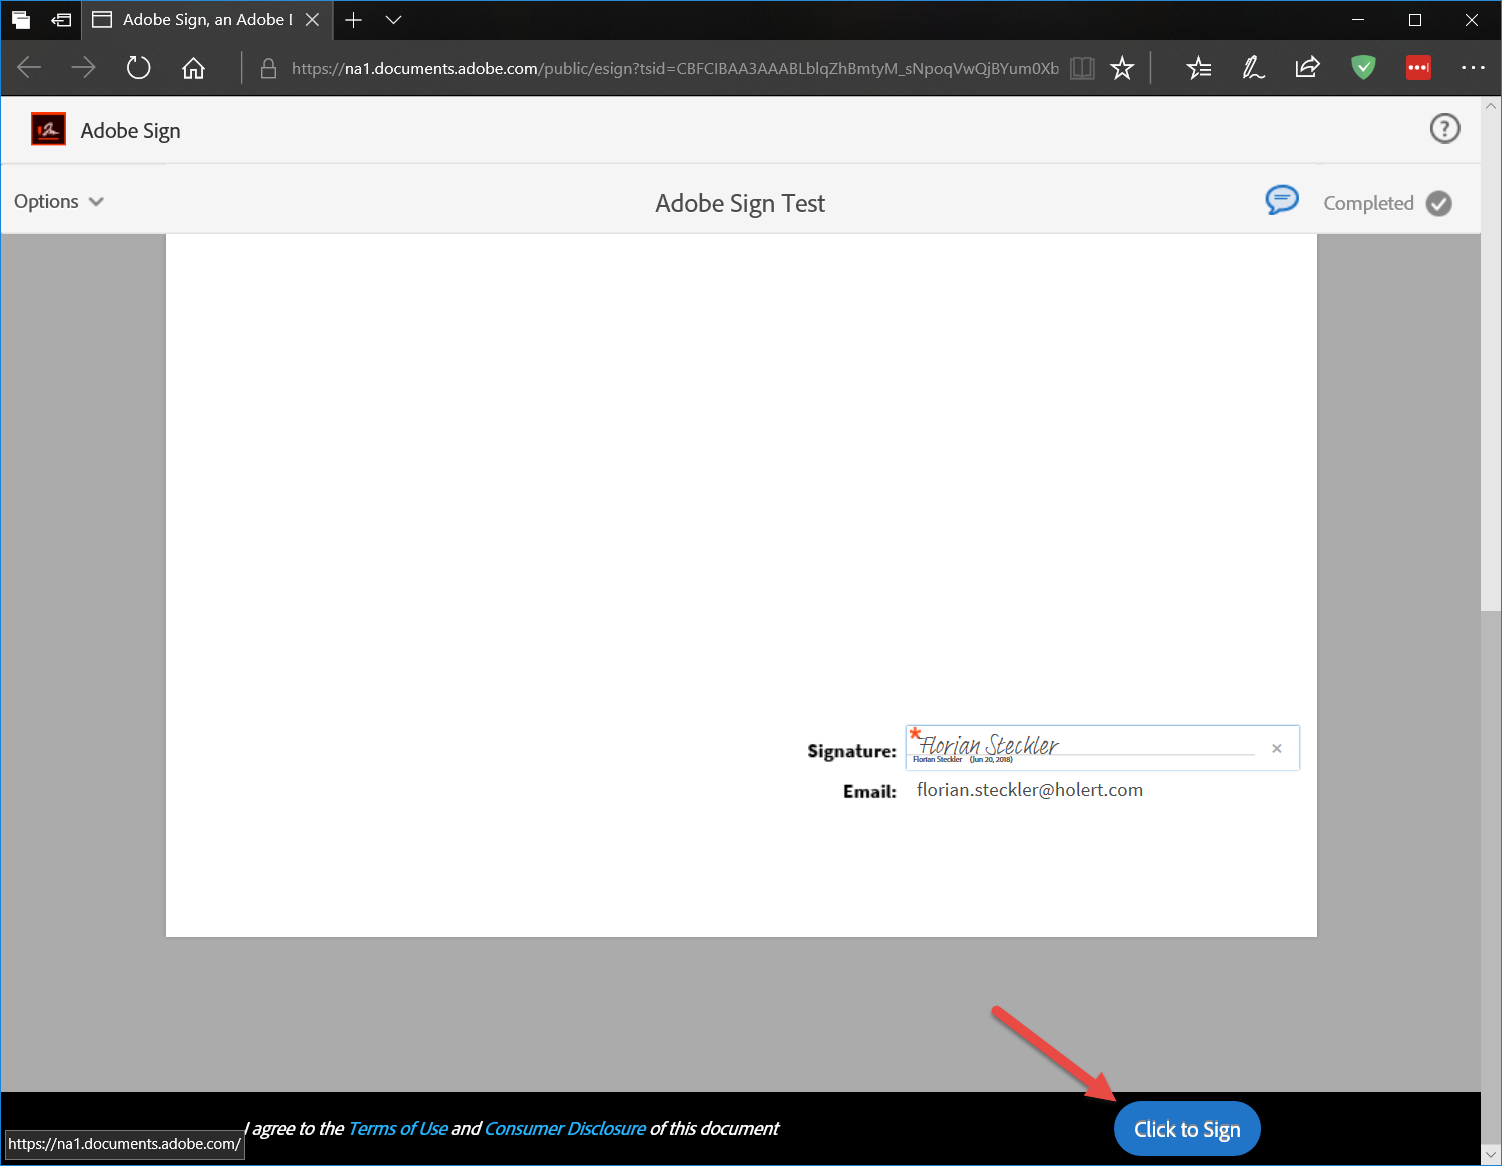
Task: Click the scrollbar up arrow
Action: tap(1491, 105)
